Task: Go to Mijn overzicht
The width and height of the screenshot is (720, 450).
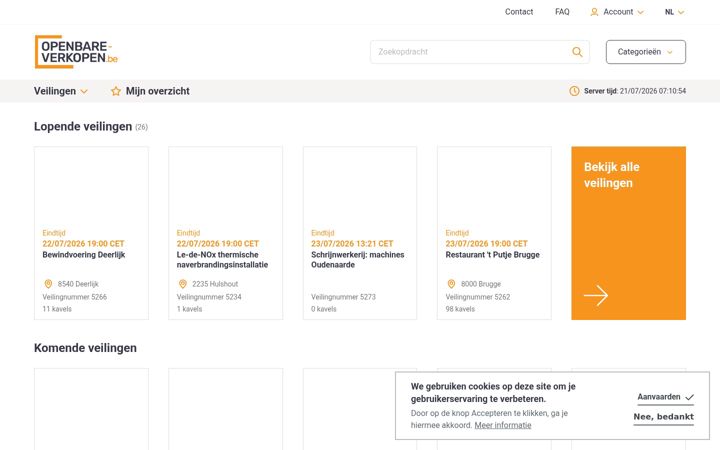Action: click(150, 91)
